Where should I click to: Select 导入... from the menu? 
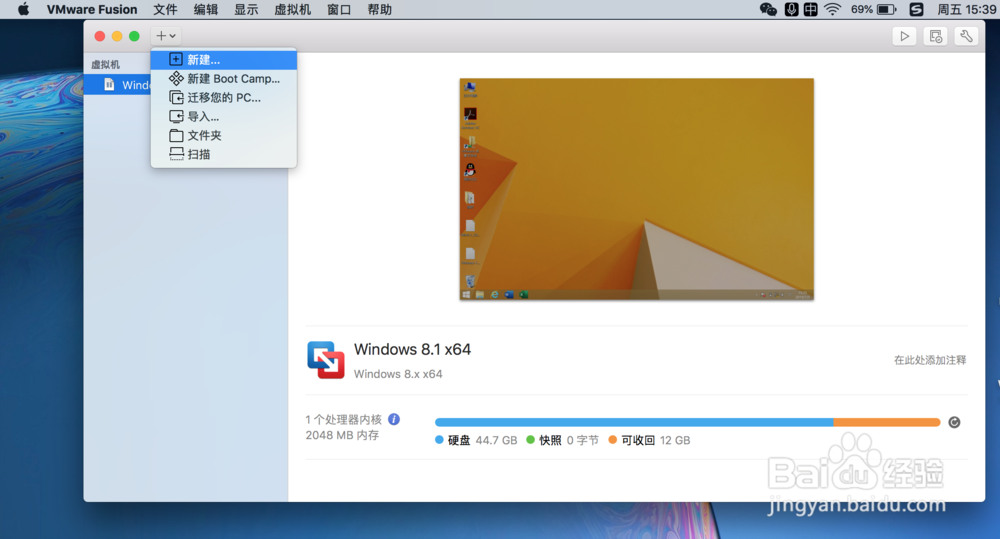pos(224,116)
